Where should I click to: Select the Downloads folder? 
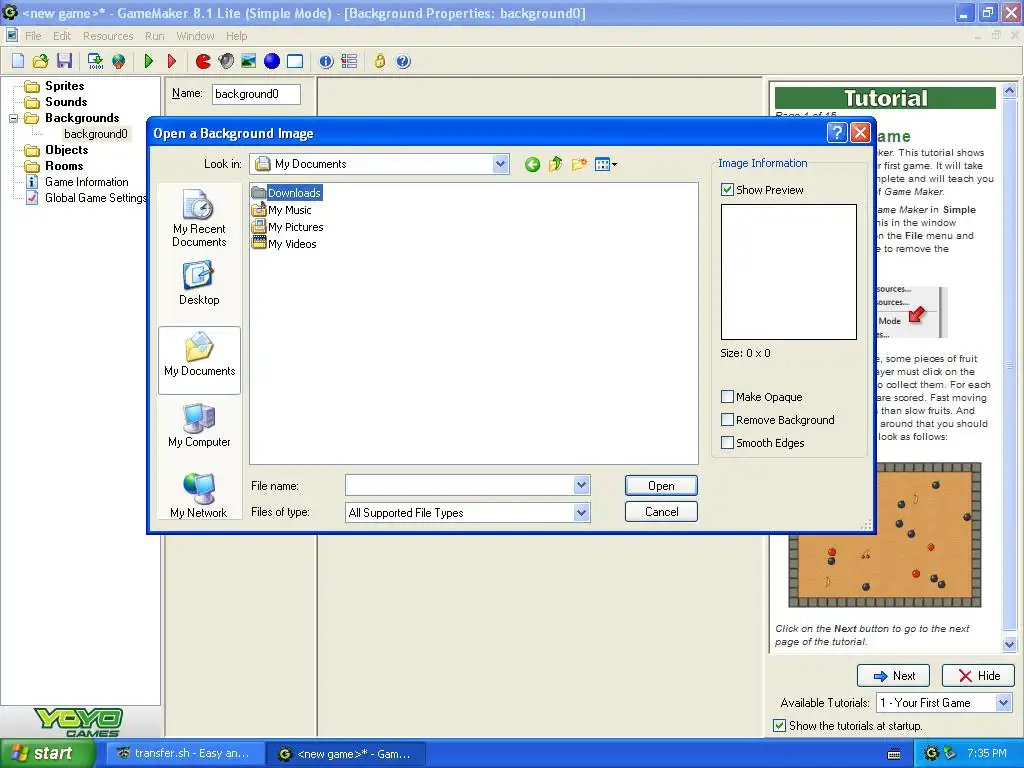point(287,193)
